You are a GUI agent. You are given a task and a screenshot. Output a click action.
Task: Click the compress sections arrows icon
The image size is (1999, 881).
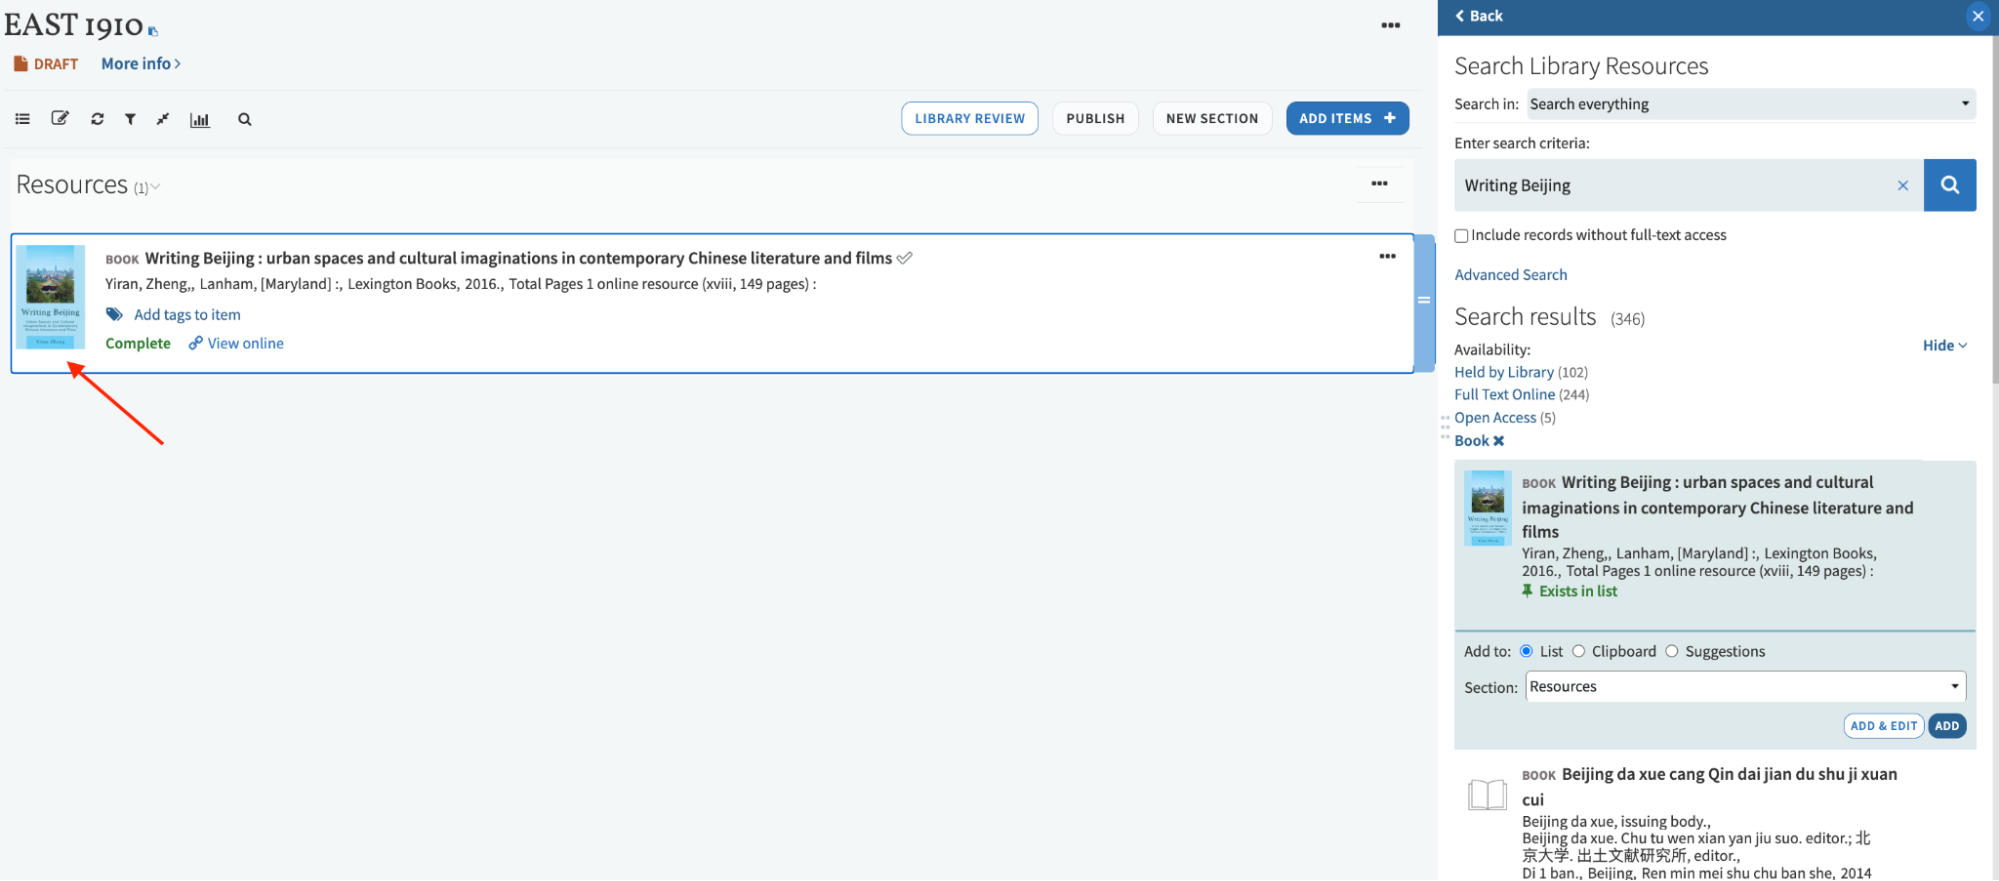(163, 119)
